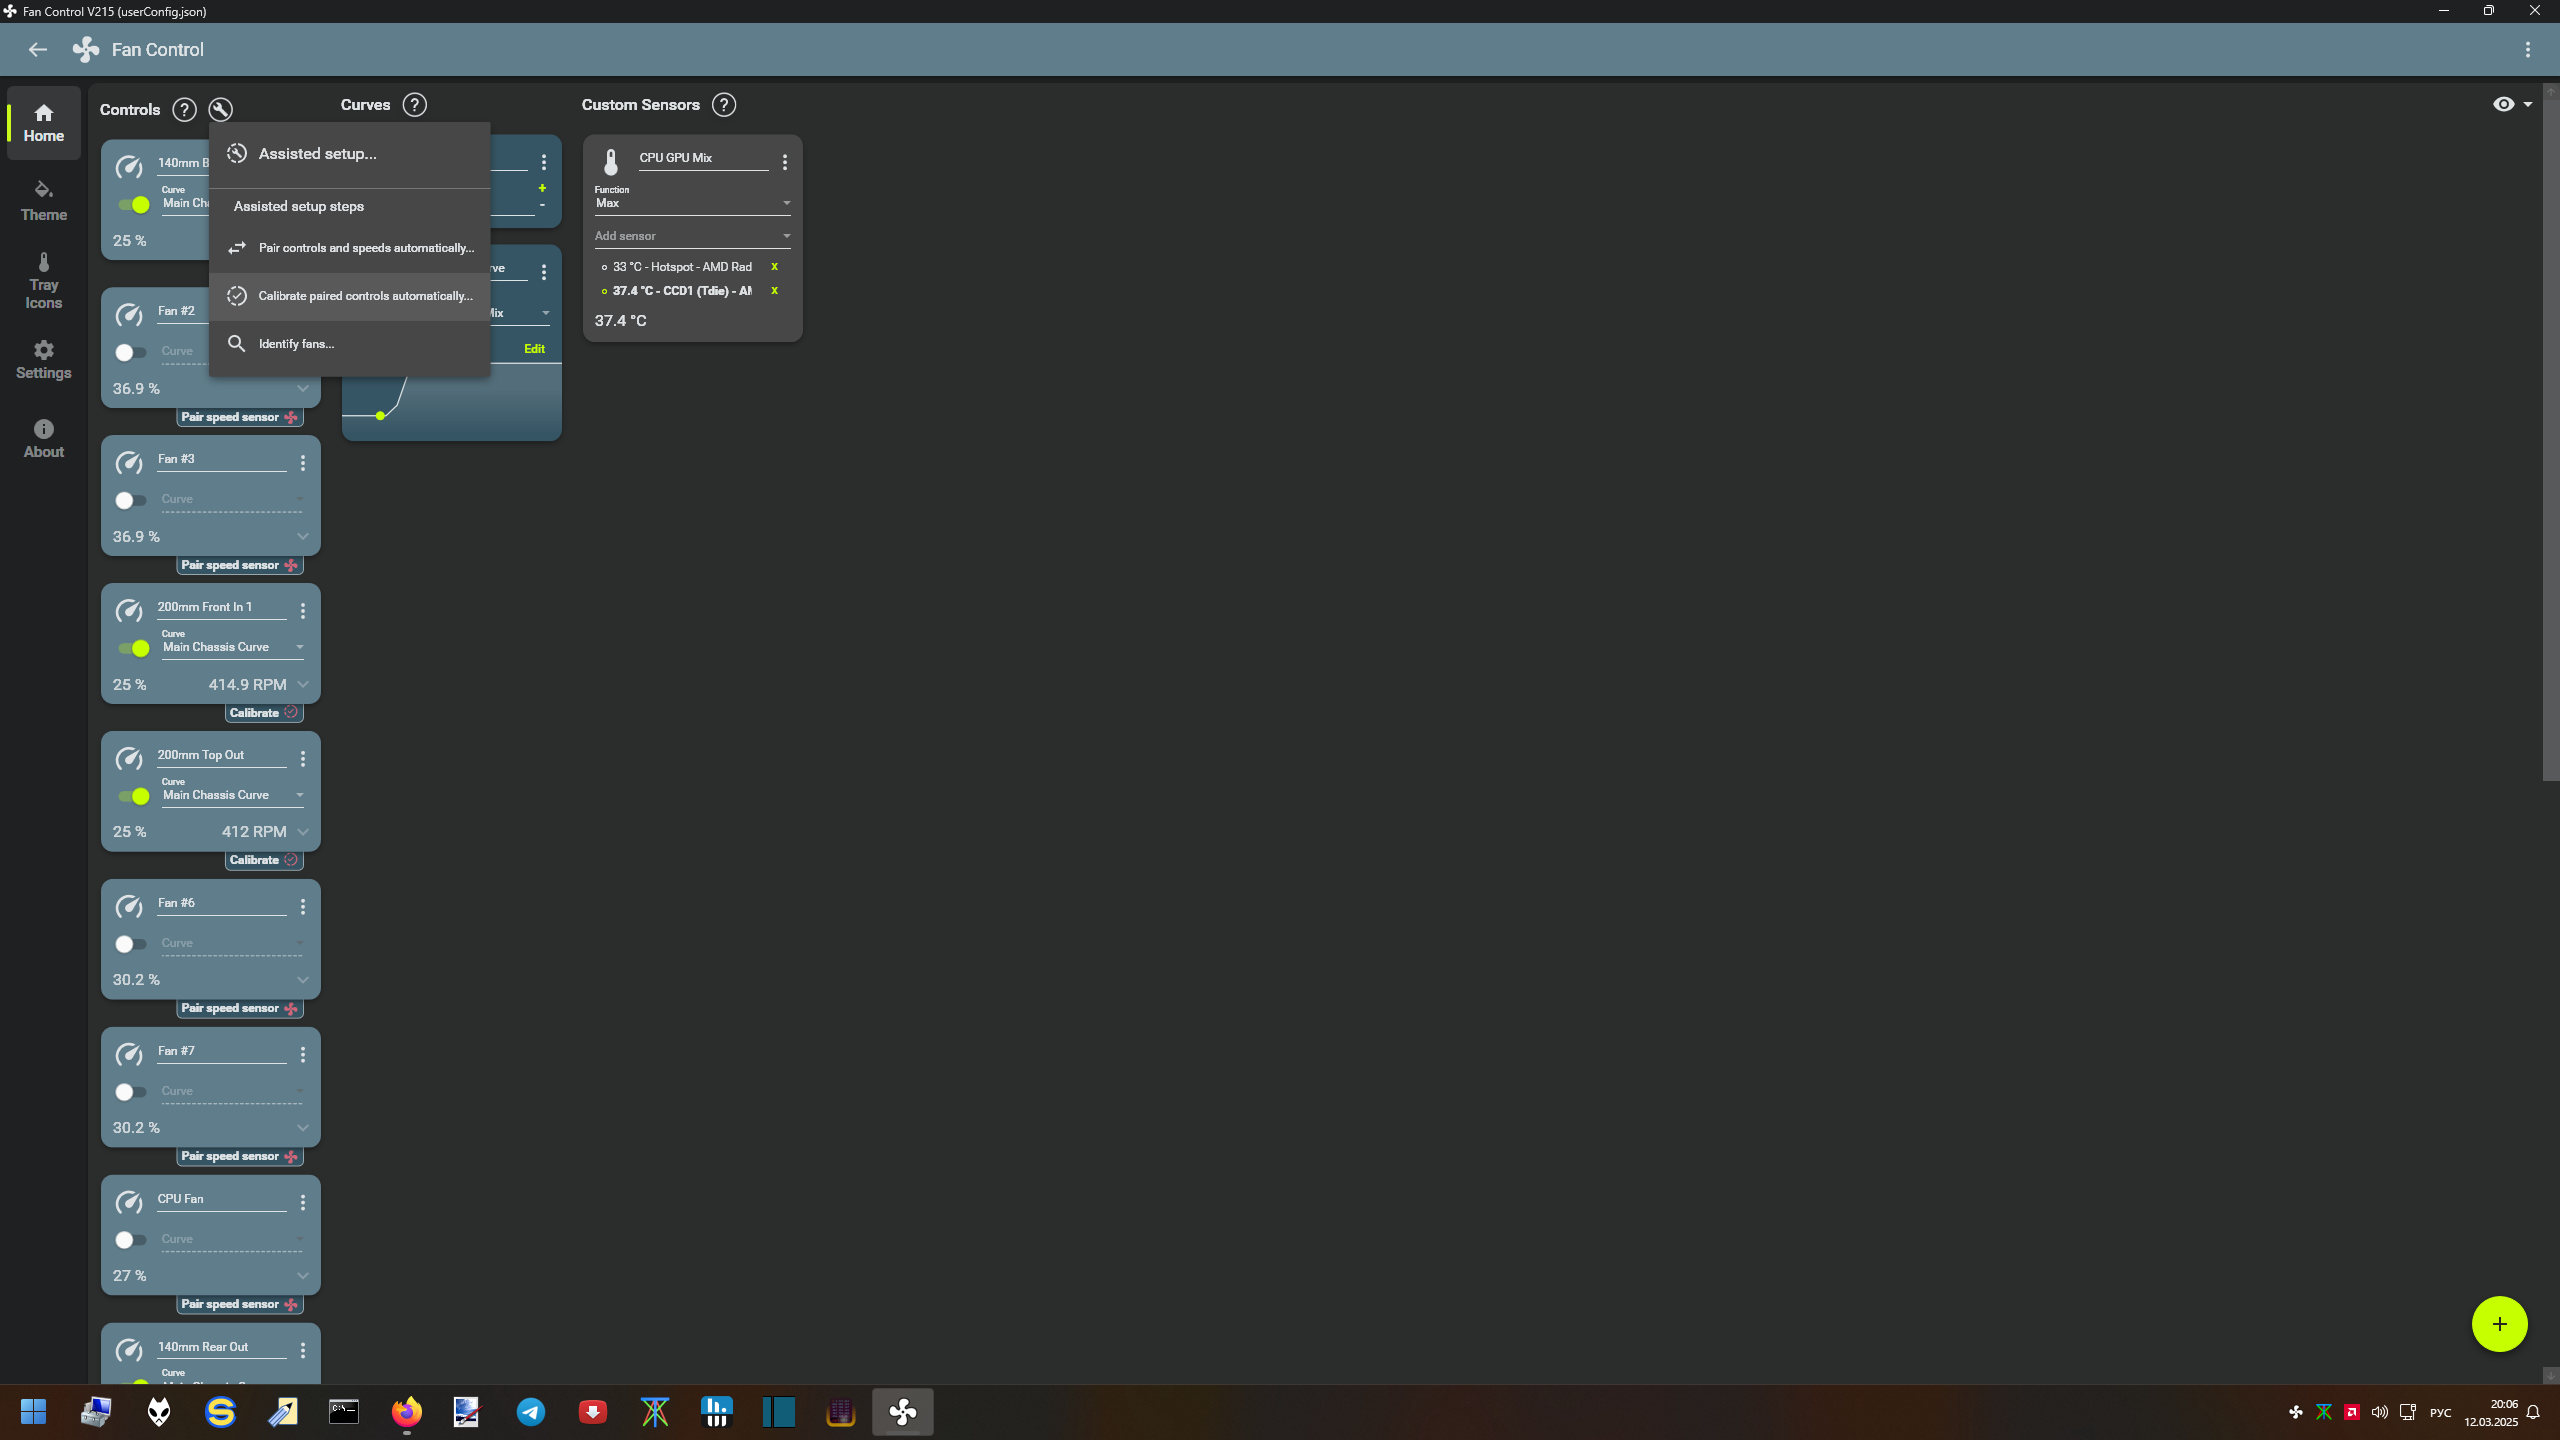Choose Identify fans menu entry
The width and height of the screenshot is (2560, 1440).
pos(297,344)
